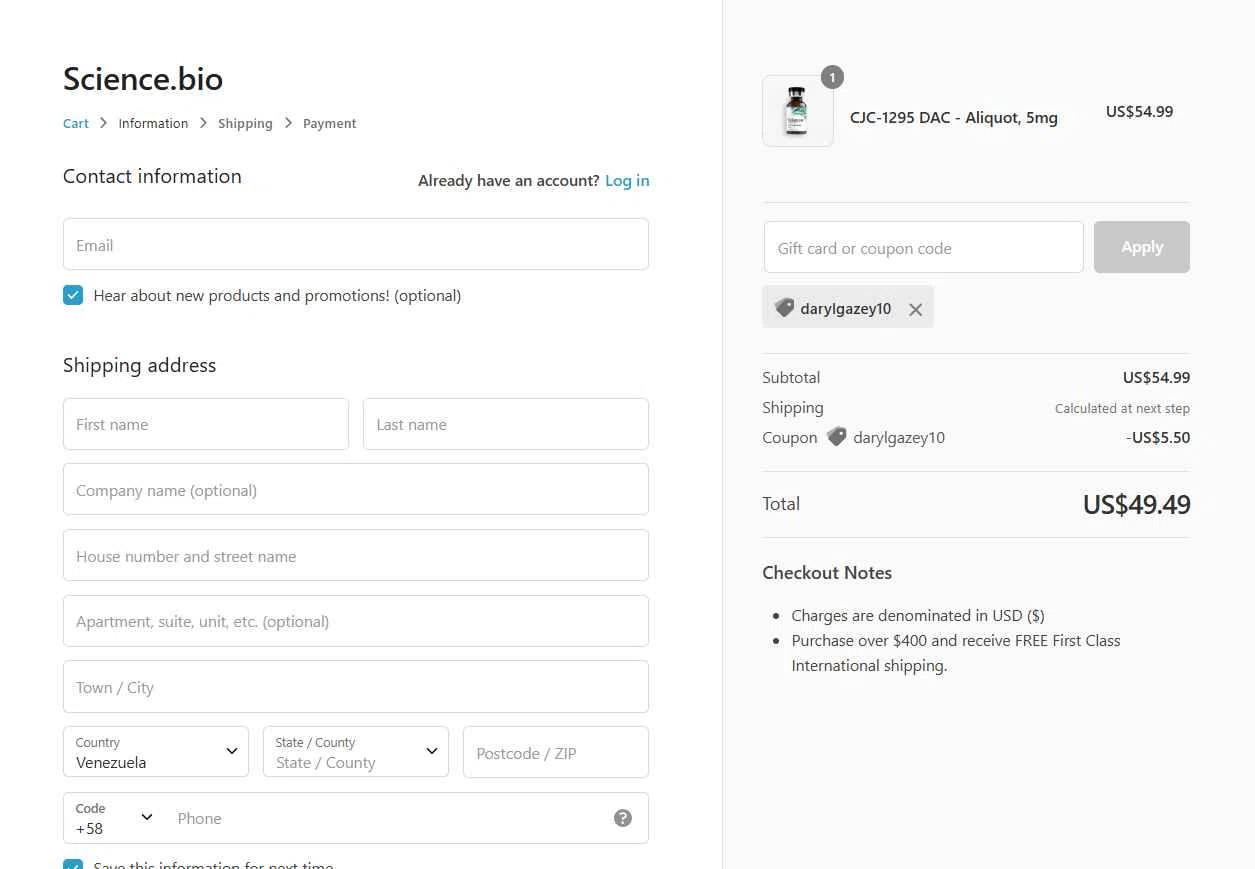Focus the Company name (optional) field
The width and height of the screenshot is (1255, 869).
tap(356, 489)
